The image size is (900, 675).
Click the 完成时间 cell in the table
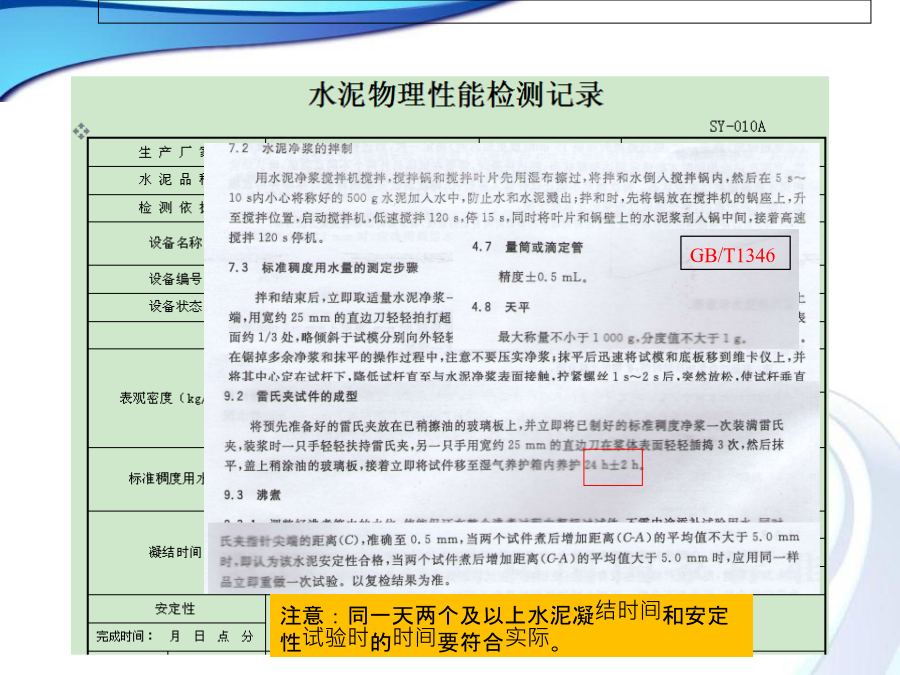coord(175,637)
